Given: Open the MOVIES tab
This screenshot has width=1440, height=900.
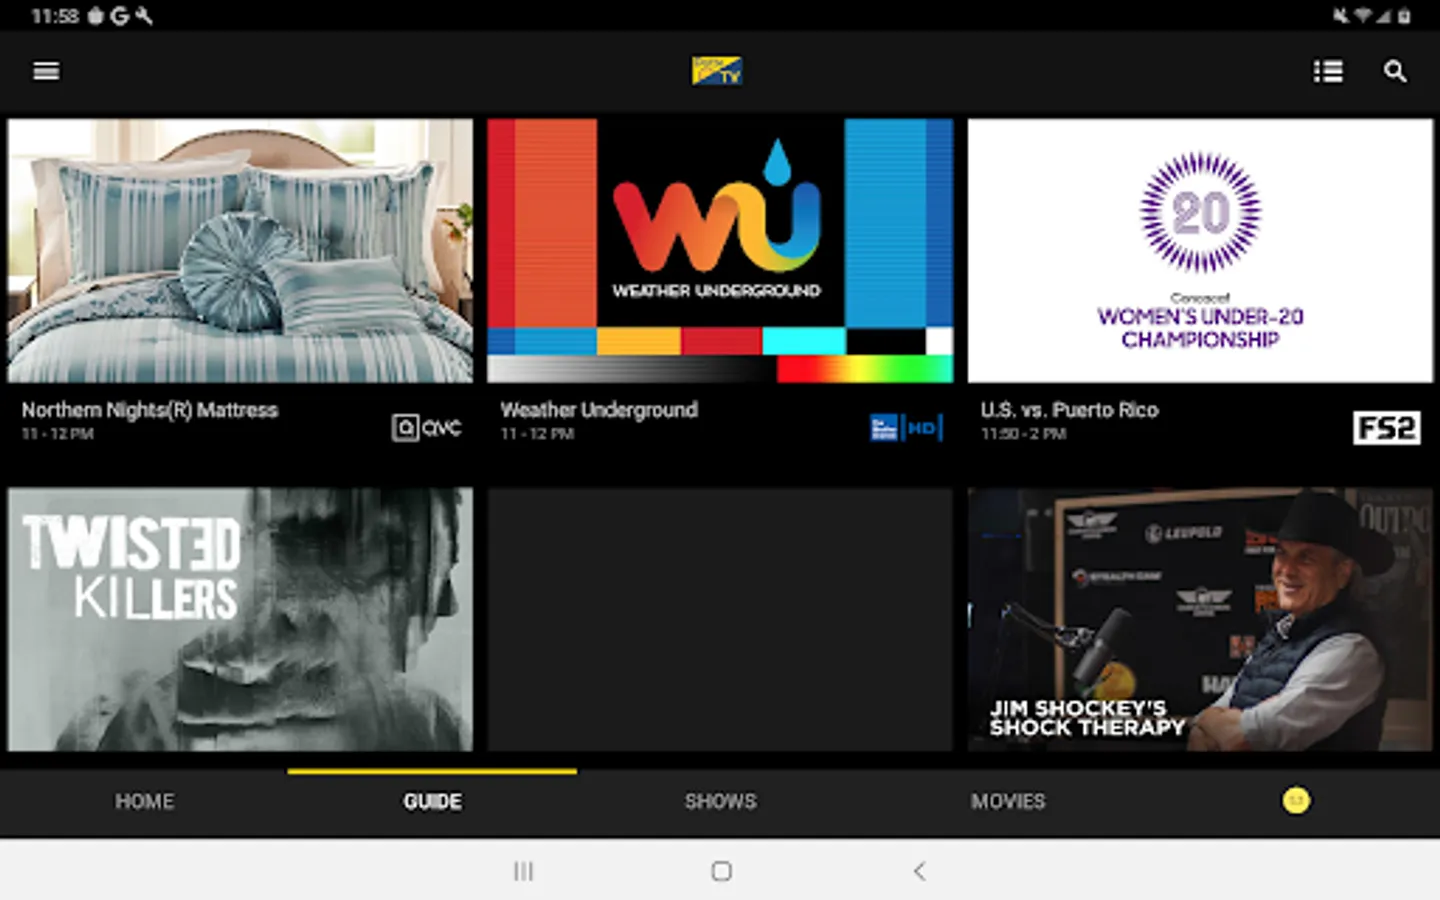Looking at the screenshot, I should tap(1008, 801).
